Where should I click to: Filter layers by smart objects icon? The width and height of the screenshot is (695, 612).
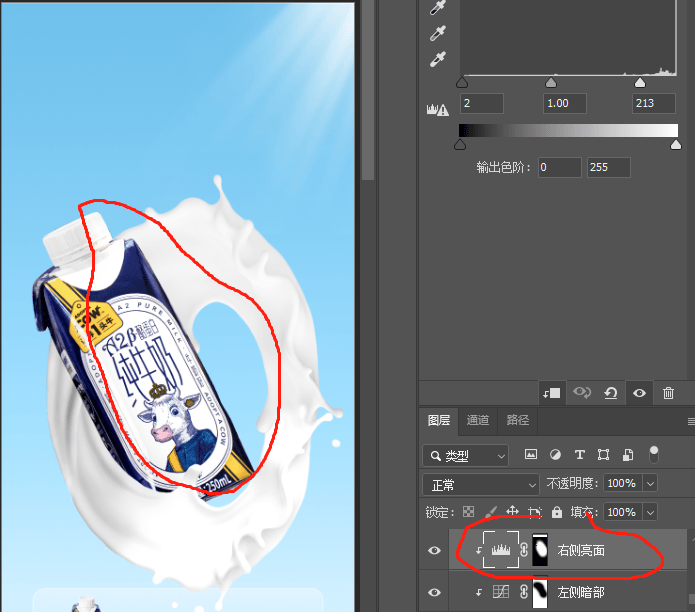click(x=628, y=454)
